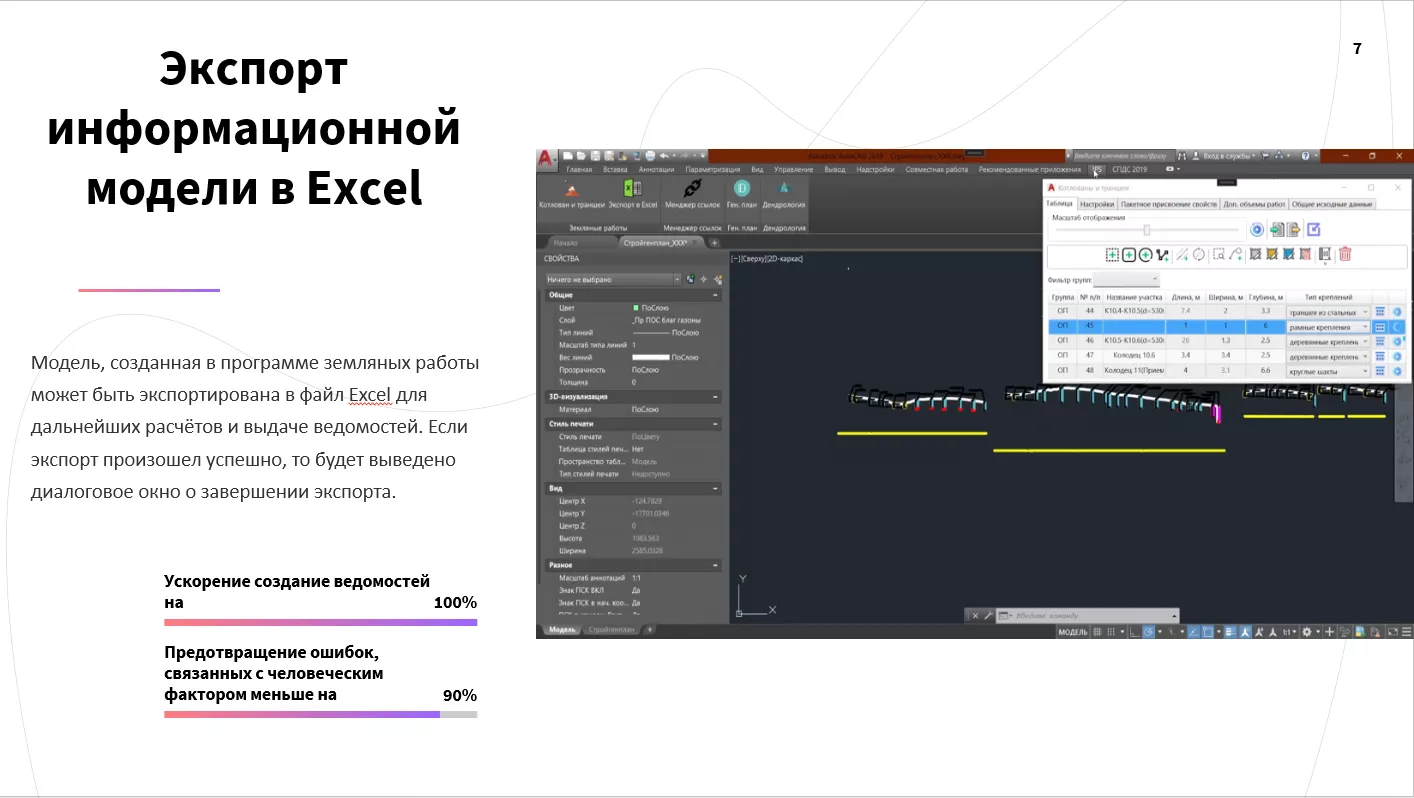This screenshot has height=798, width=1414.
Task: Open the Менеджер ссылок tool
Action: click(x=693, y=197)
